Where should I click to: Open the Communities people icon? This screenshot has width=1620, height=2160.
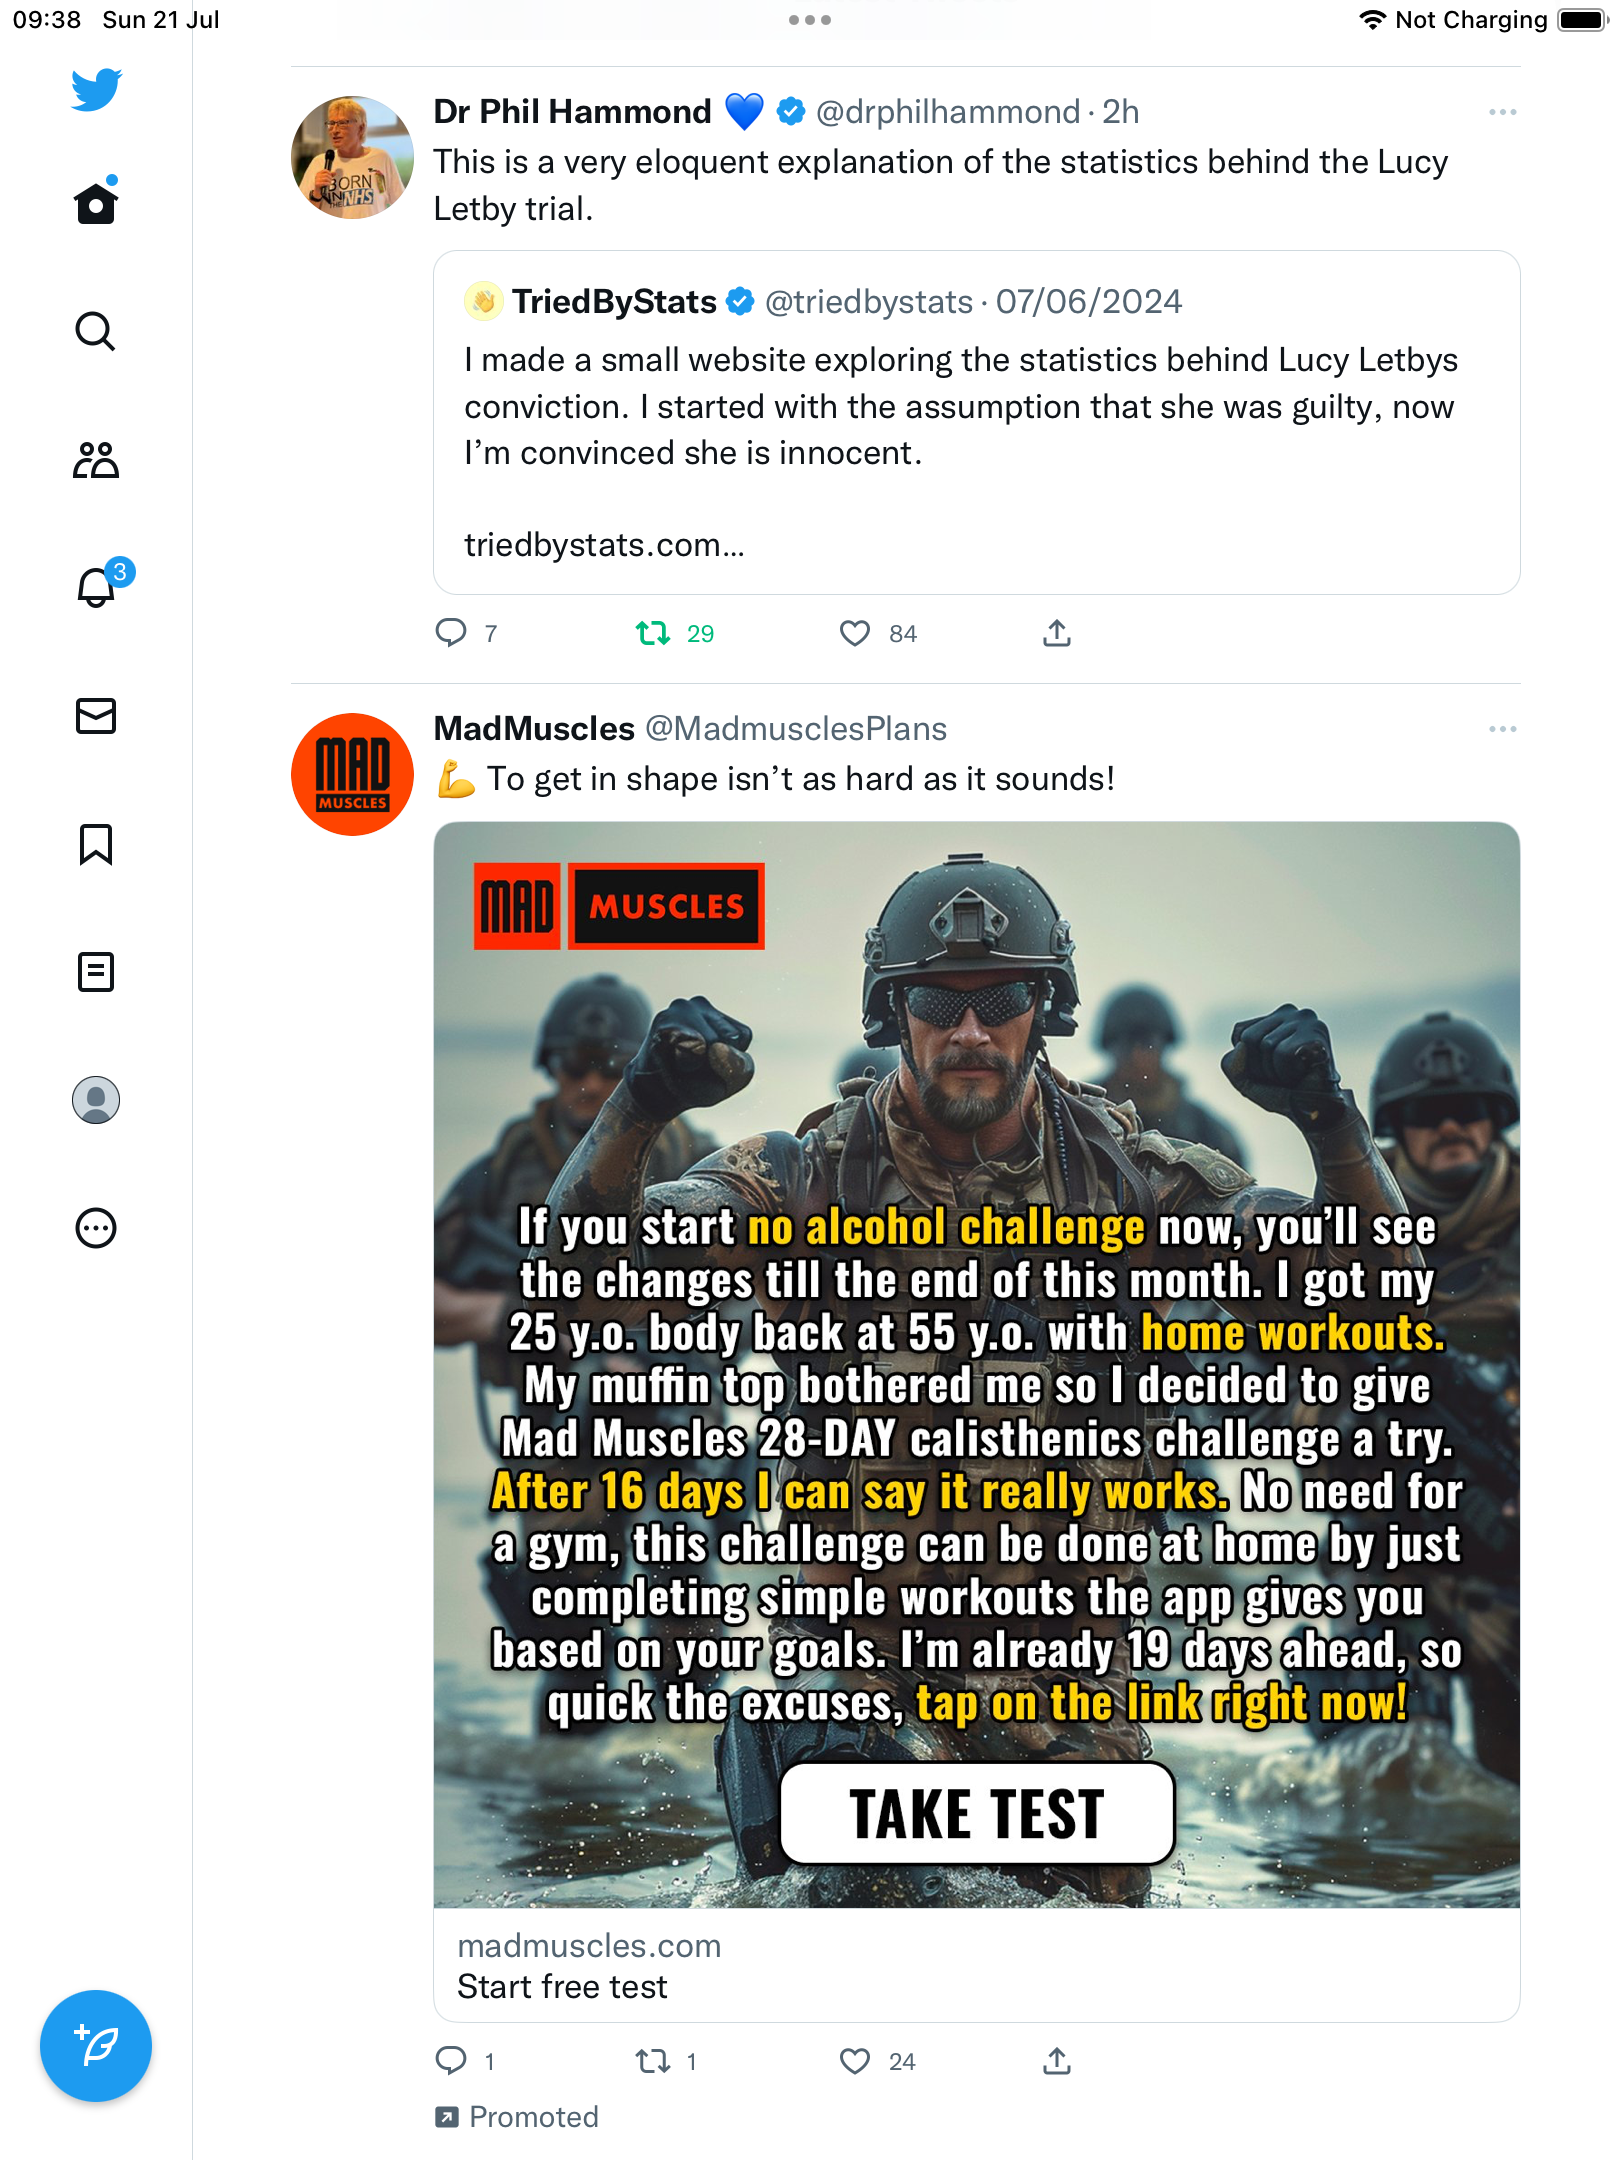pyautogui.click(x=96, y=460)
